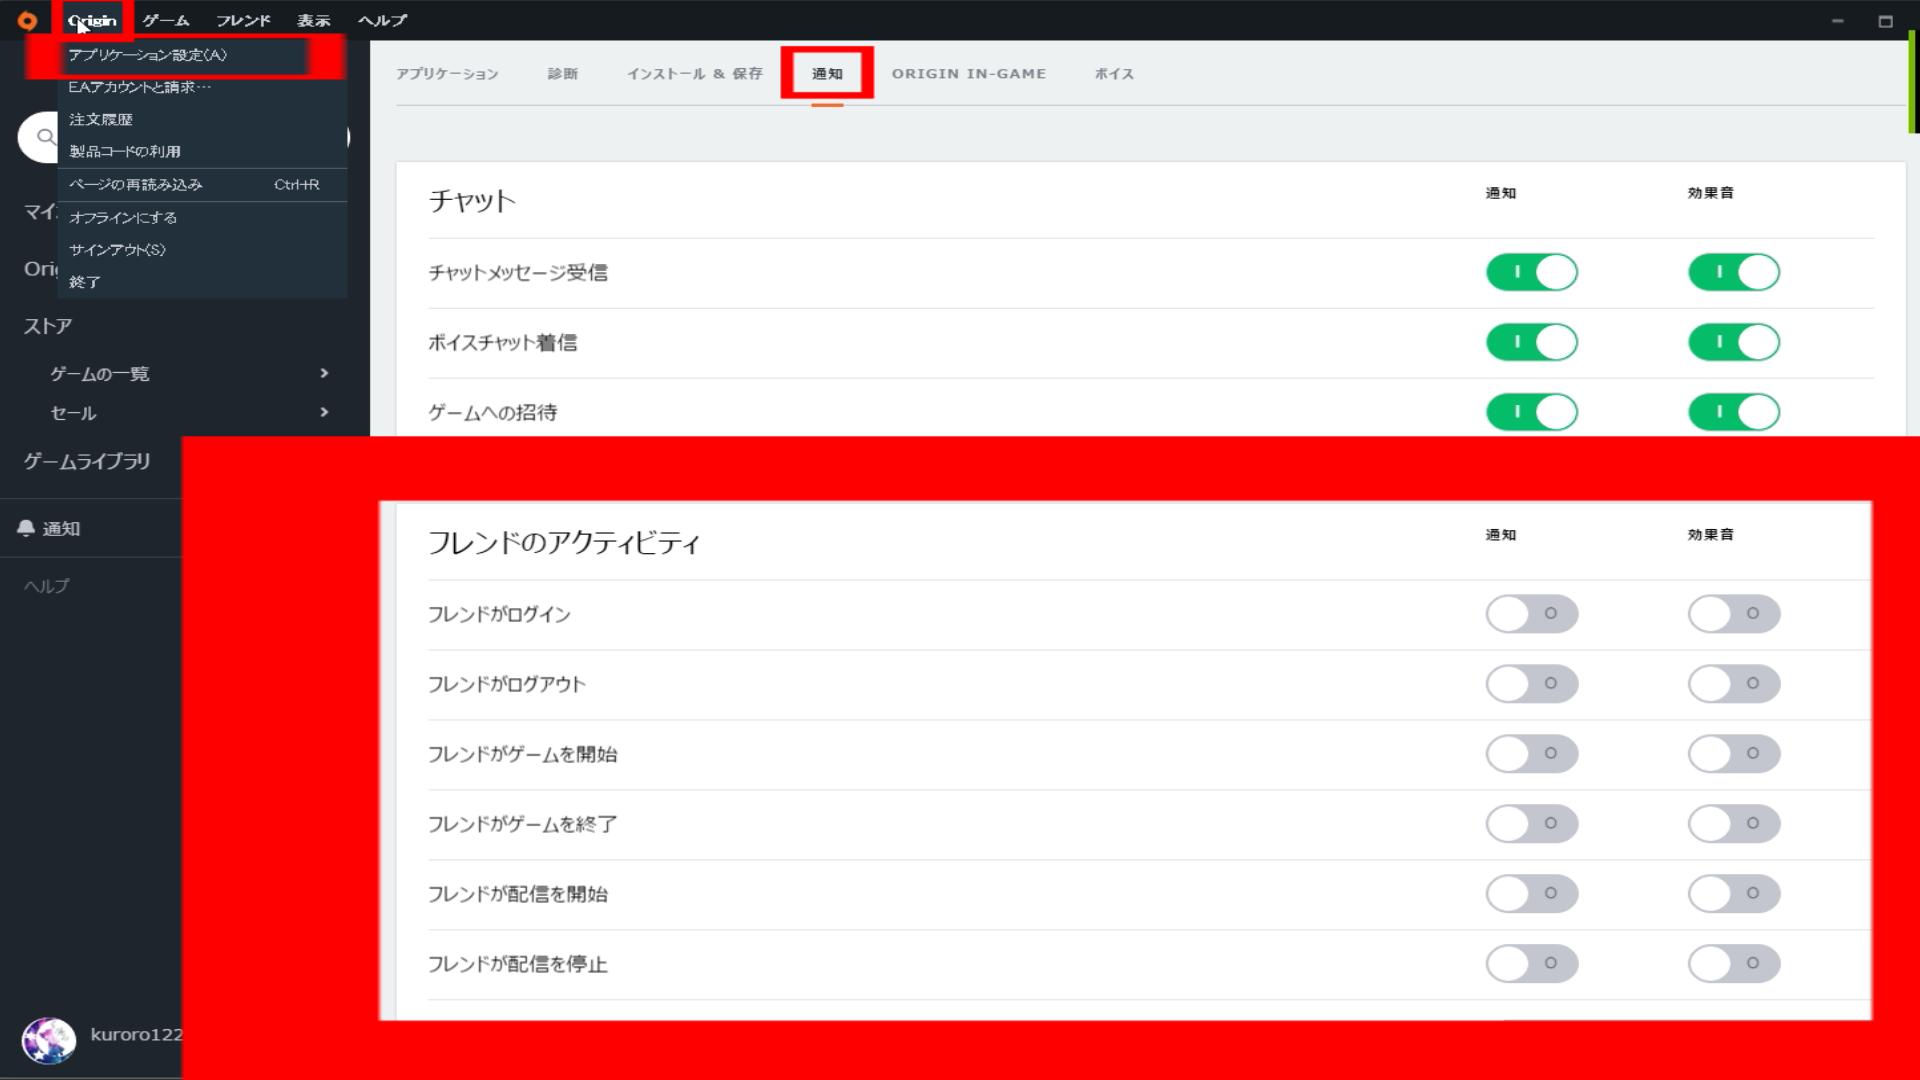Select EAアカウントと請求 menu entry
1920x1080 pixels.
(x=202, y=87)
